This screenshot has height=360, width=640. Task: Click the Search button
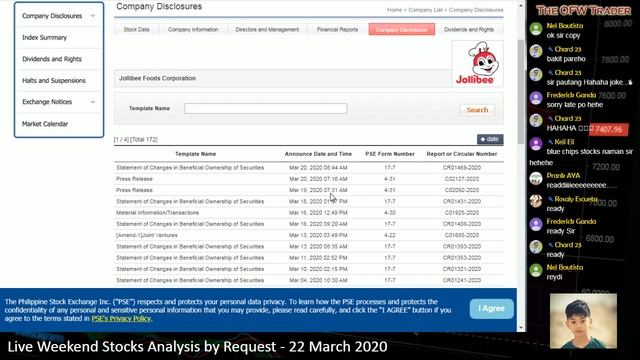(x=477, y=110)
